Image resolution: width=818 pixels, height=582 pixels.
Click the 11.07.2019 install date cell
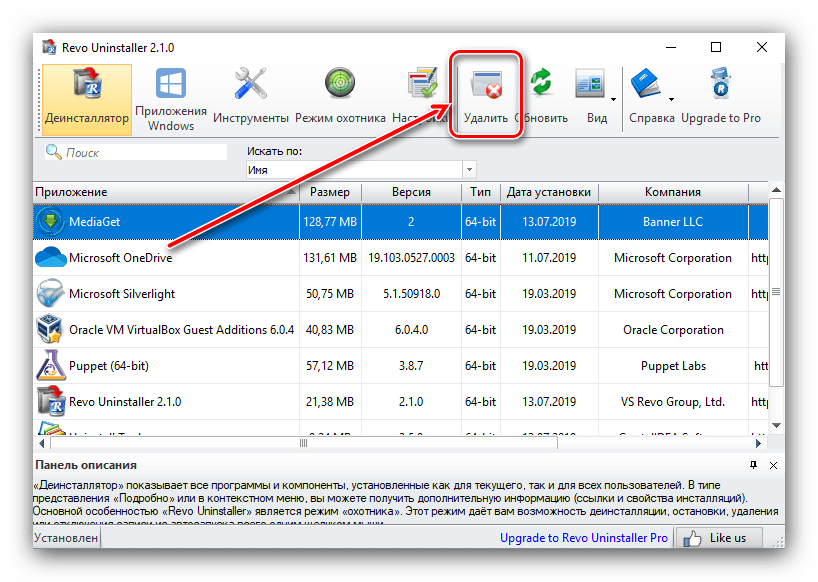549,258
